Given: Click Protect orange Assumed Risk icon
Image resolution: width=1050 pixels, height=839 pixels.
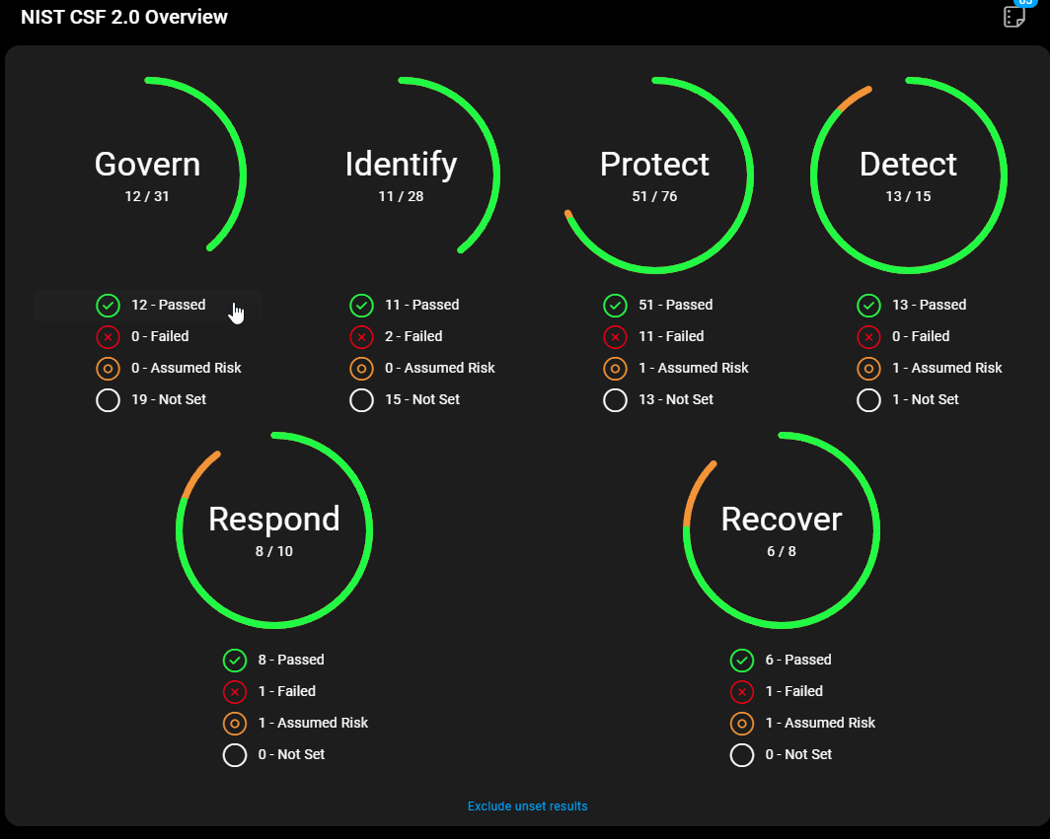Looking at the screenshot, I should (615, 369).
